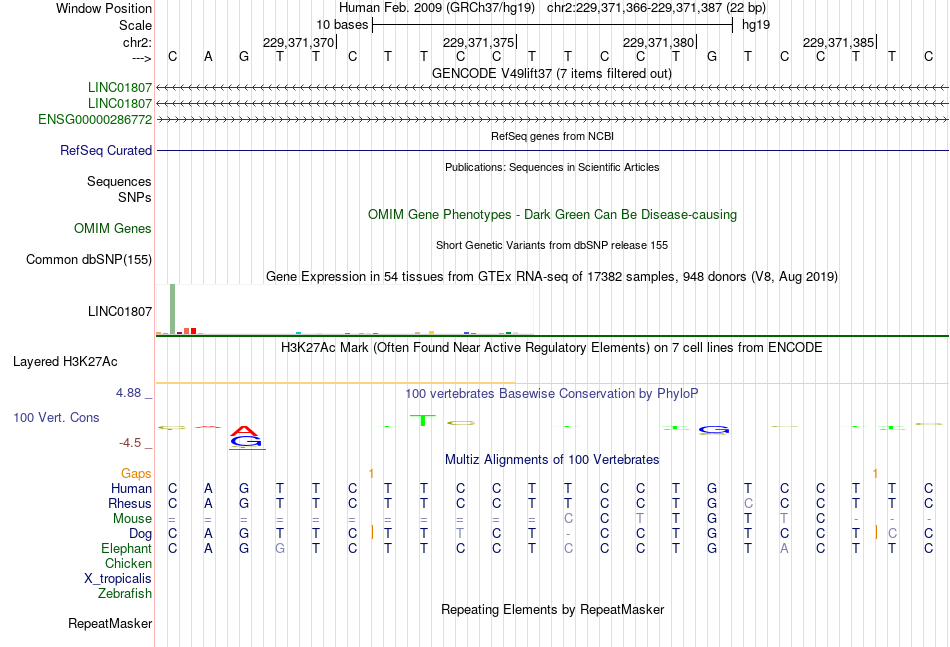Click the RefSeq genes from NCBI title
This screenshot has height=647, width=950.
pos(552,136)
